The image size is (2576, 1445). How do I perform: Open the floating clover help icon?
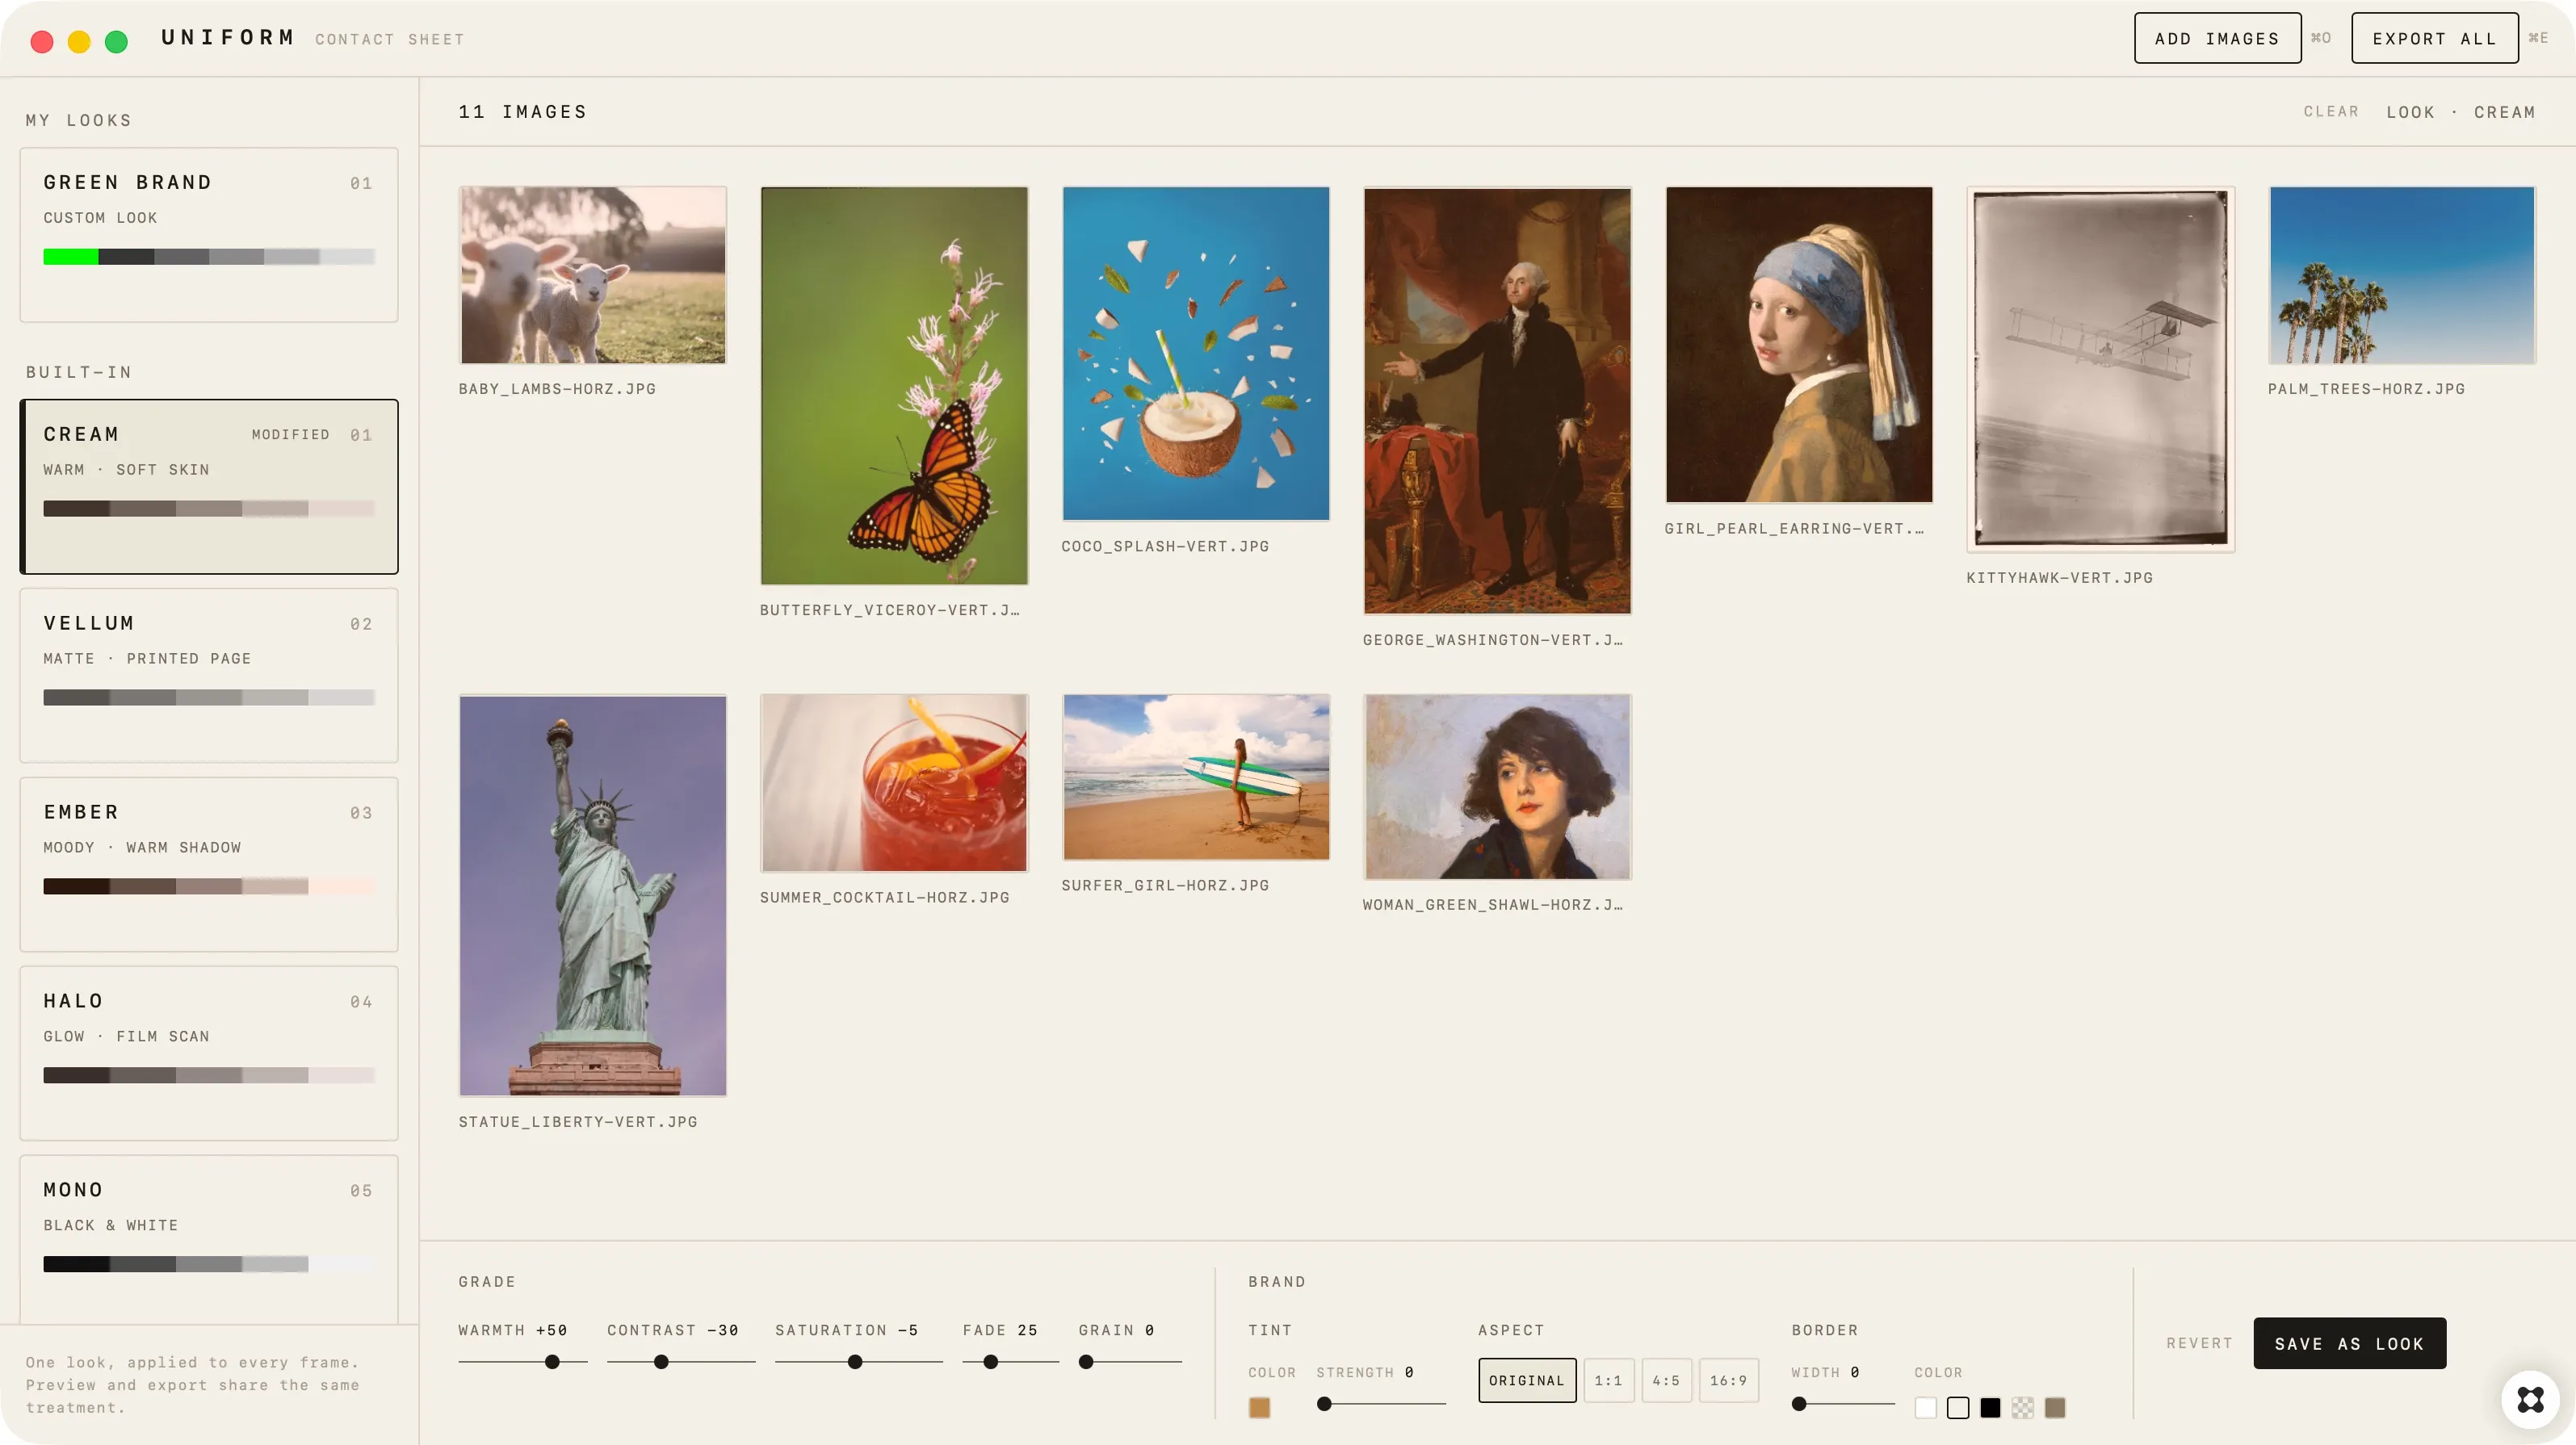[x=2530, y=1399]
